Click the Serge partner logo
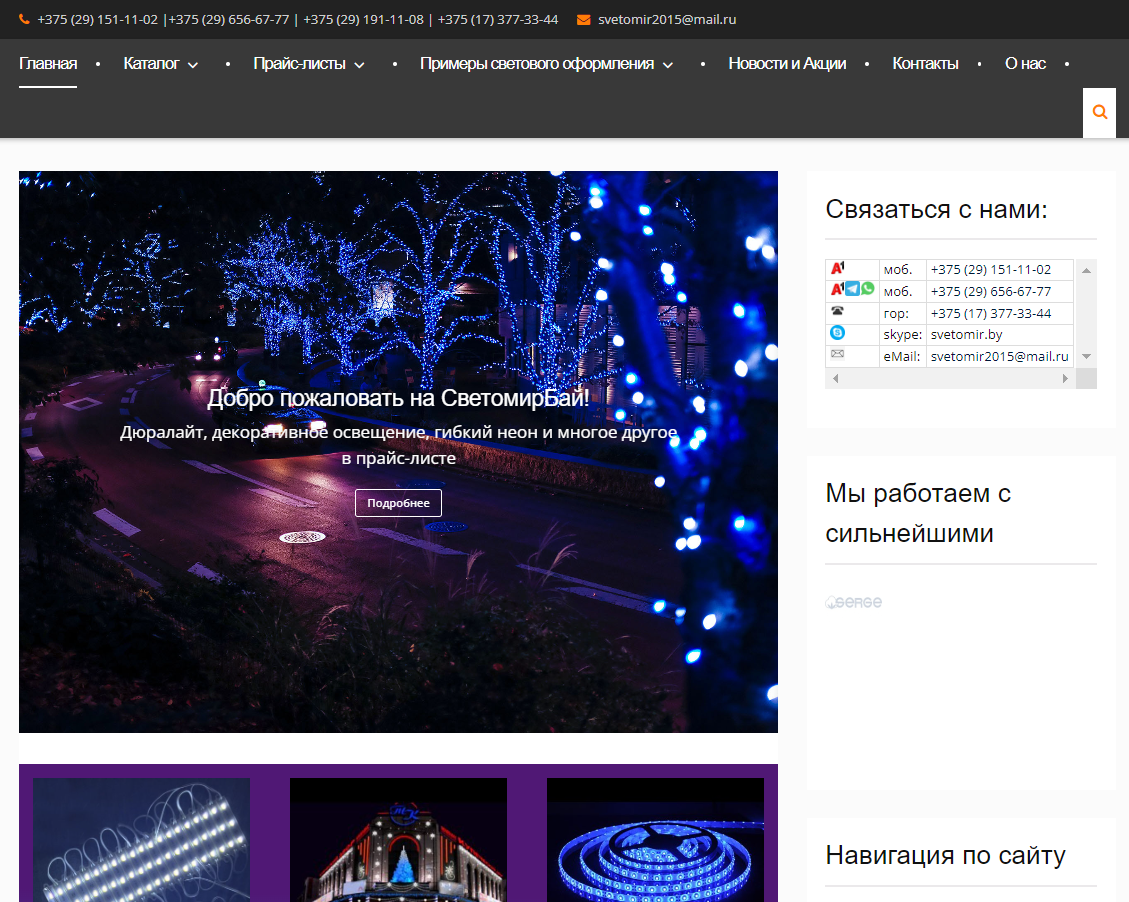 (853, 602)
